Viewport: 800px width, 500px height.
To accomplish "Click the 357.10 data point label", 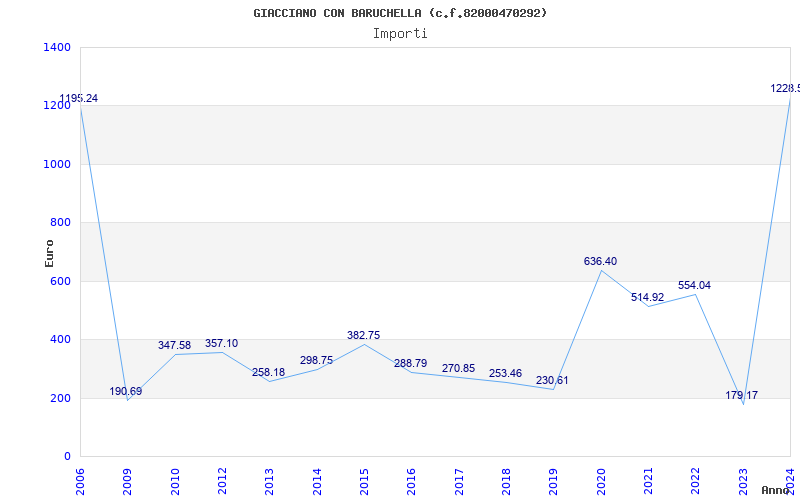I will (221, 343).
